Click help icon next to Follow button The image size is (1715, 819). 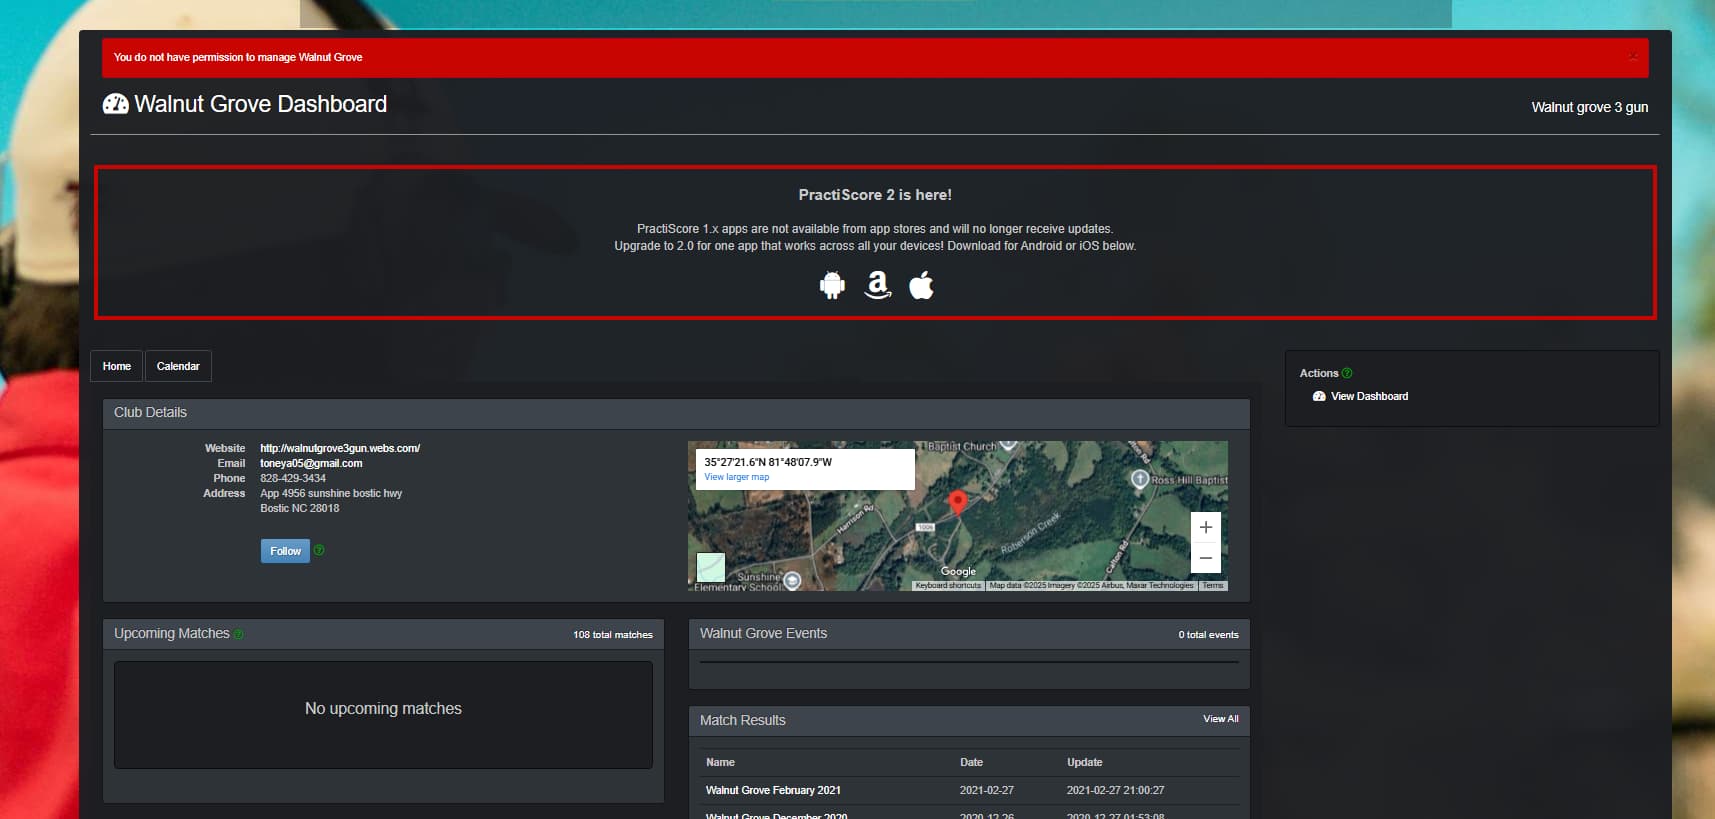click(319, 550)
